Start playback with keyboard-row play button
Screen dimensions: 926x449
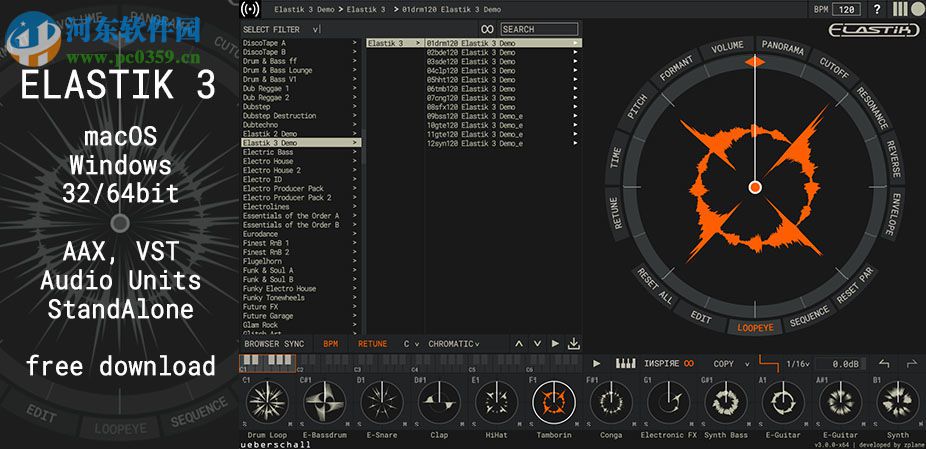pyautogui.click(x=596, y=364)
